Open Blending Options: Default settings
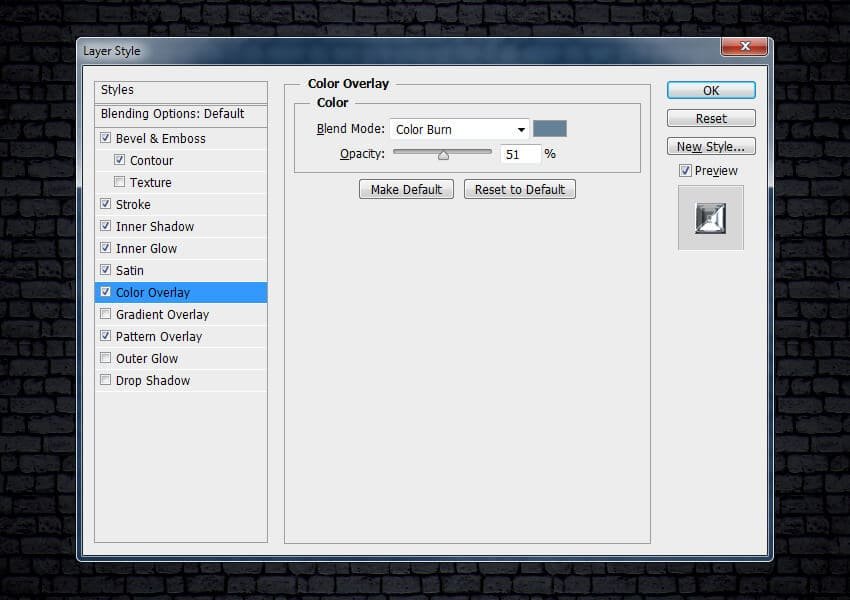 click(x=172, y=114)
